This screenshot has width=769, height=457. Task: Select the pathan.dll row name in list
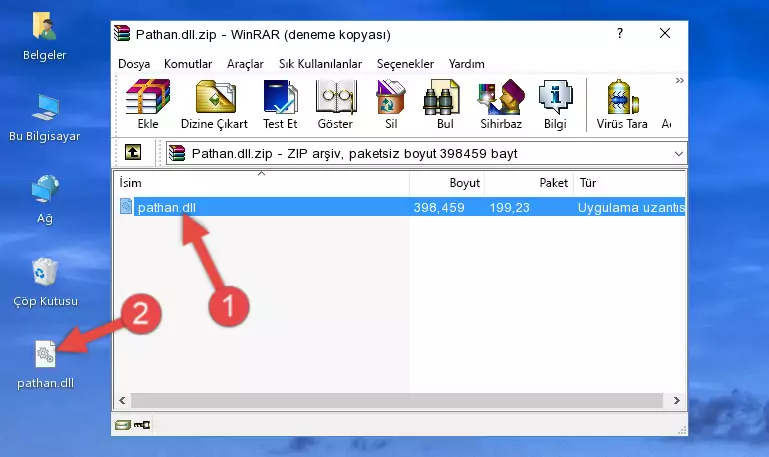tap(167, 207)
